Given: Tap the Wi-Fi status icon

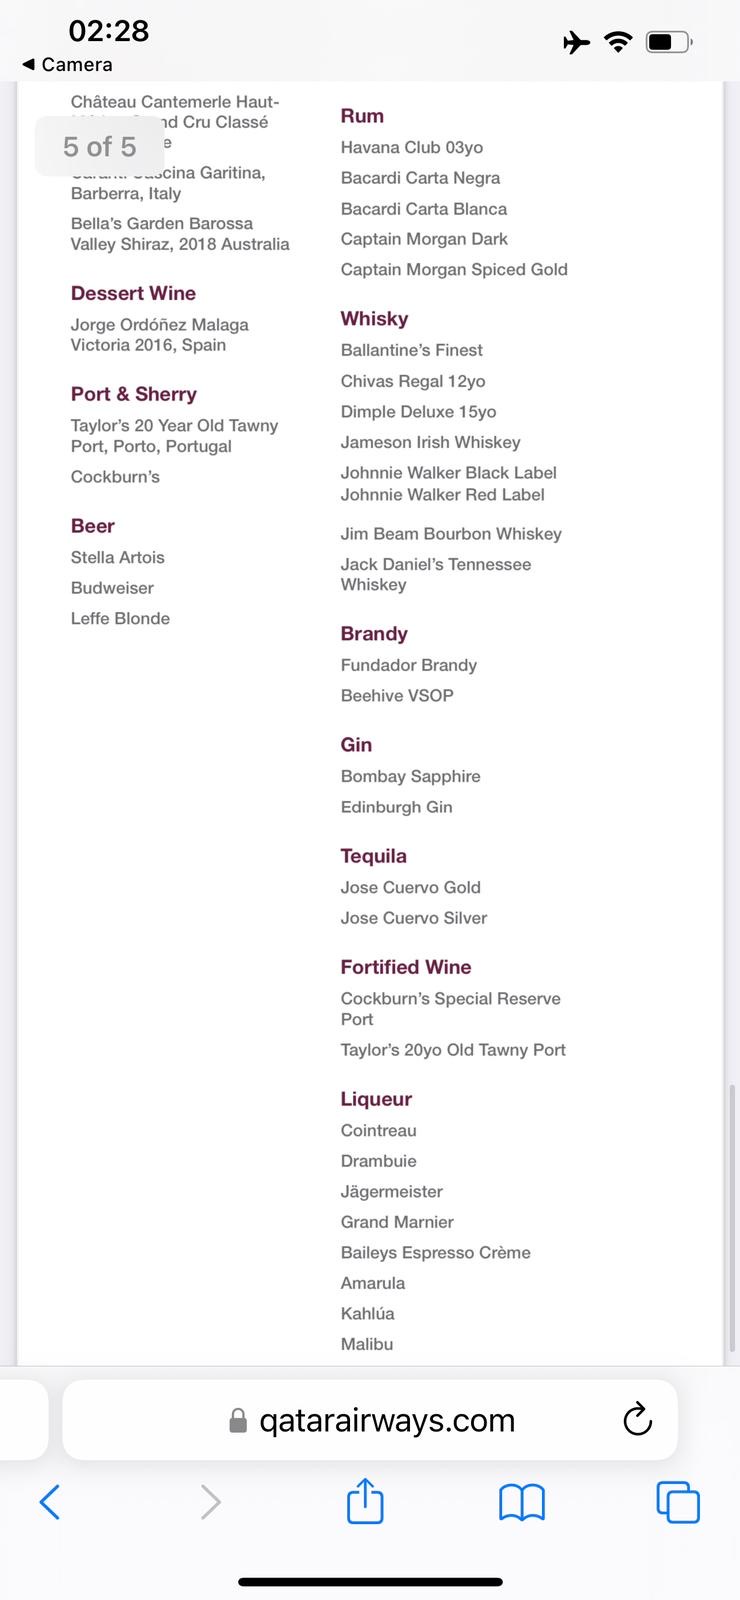Looking at the screenshot, I should point(619,42).
